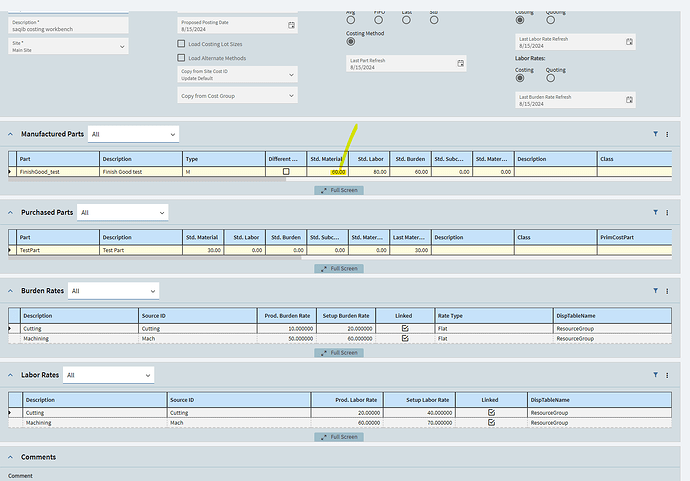This screenshot has width=690, height=481.
Task: Toggle Linked checkbox for Machining labor rate
Action: pos(491,422)
